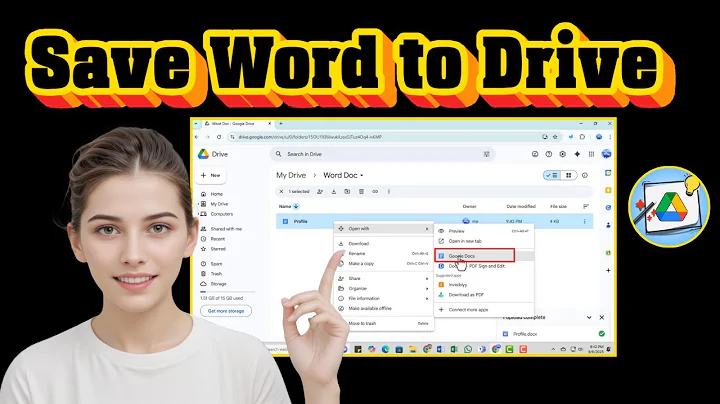This screenshot has height=404, width=720.
Task: Collapse the upload complete panel
Action: (x=589, y=317)
